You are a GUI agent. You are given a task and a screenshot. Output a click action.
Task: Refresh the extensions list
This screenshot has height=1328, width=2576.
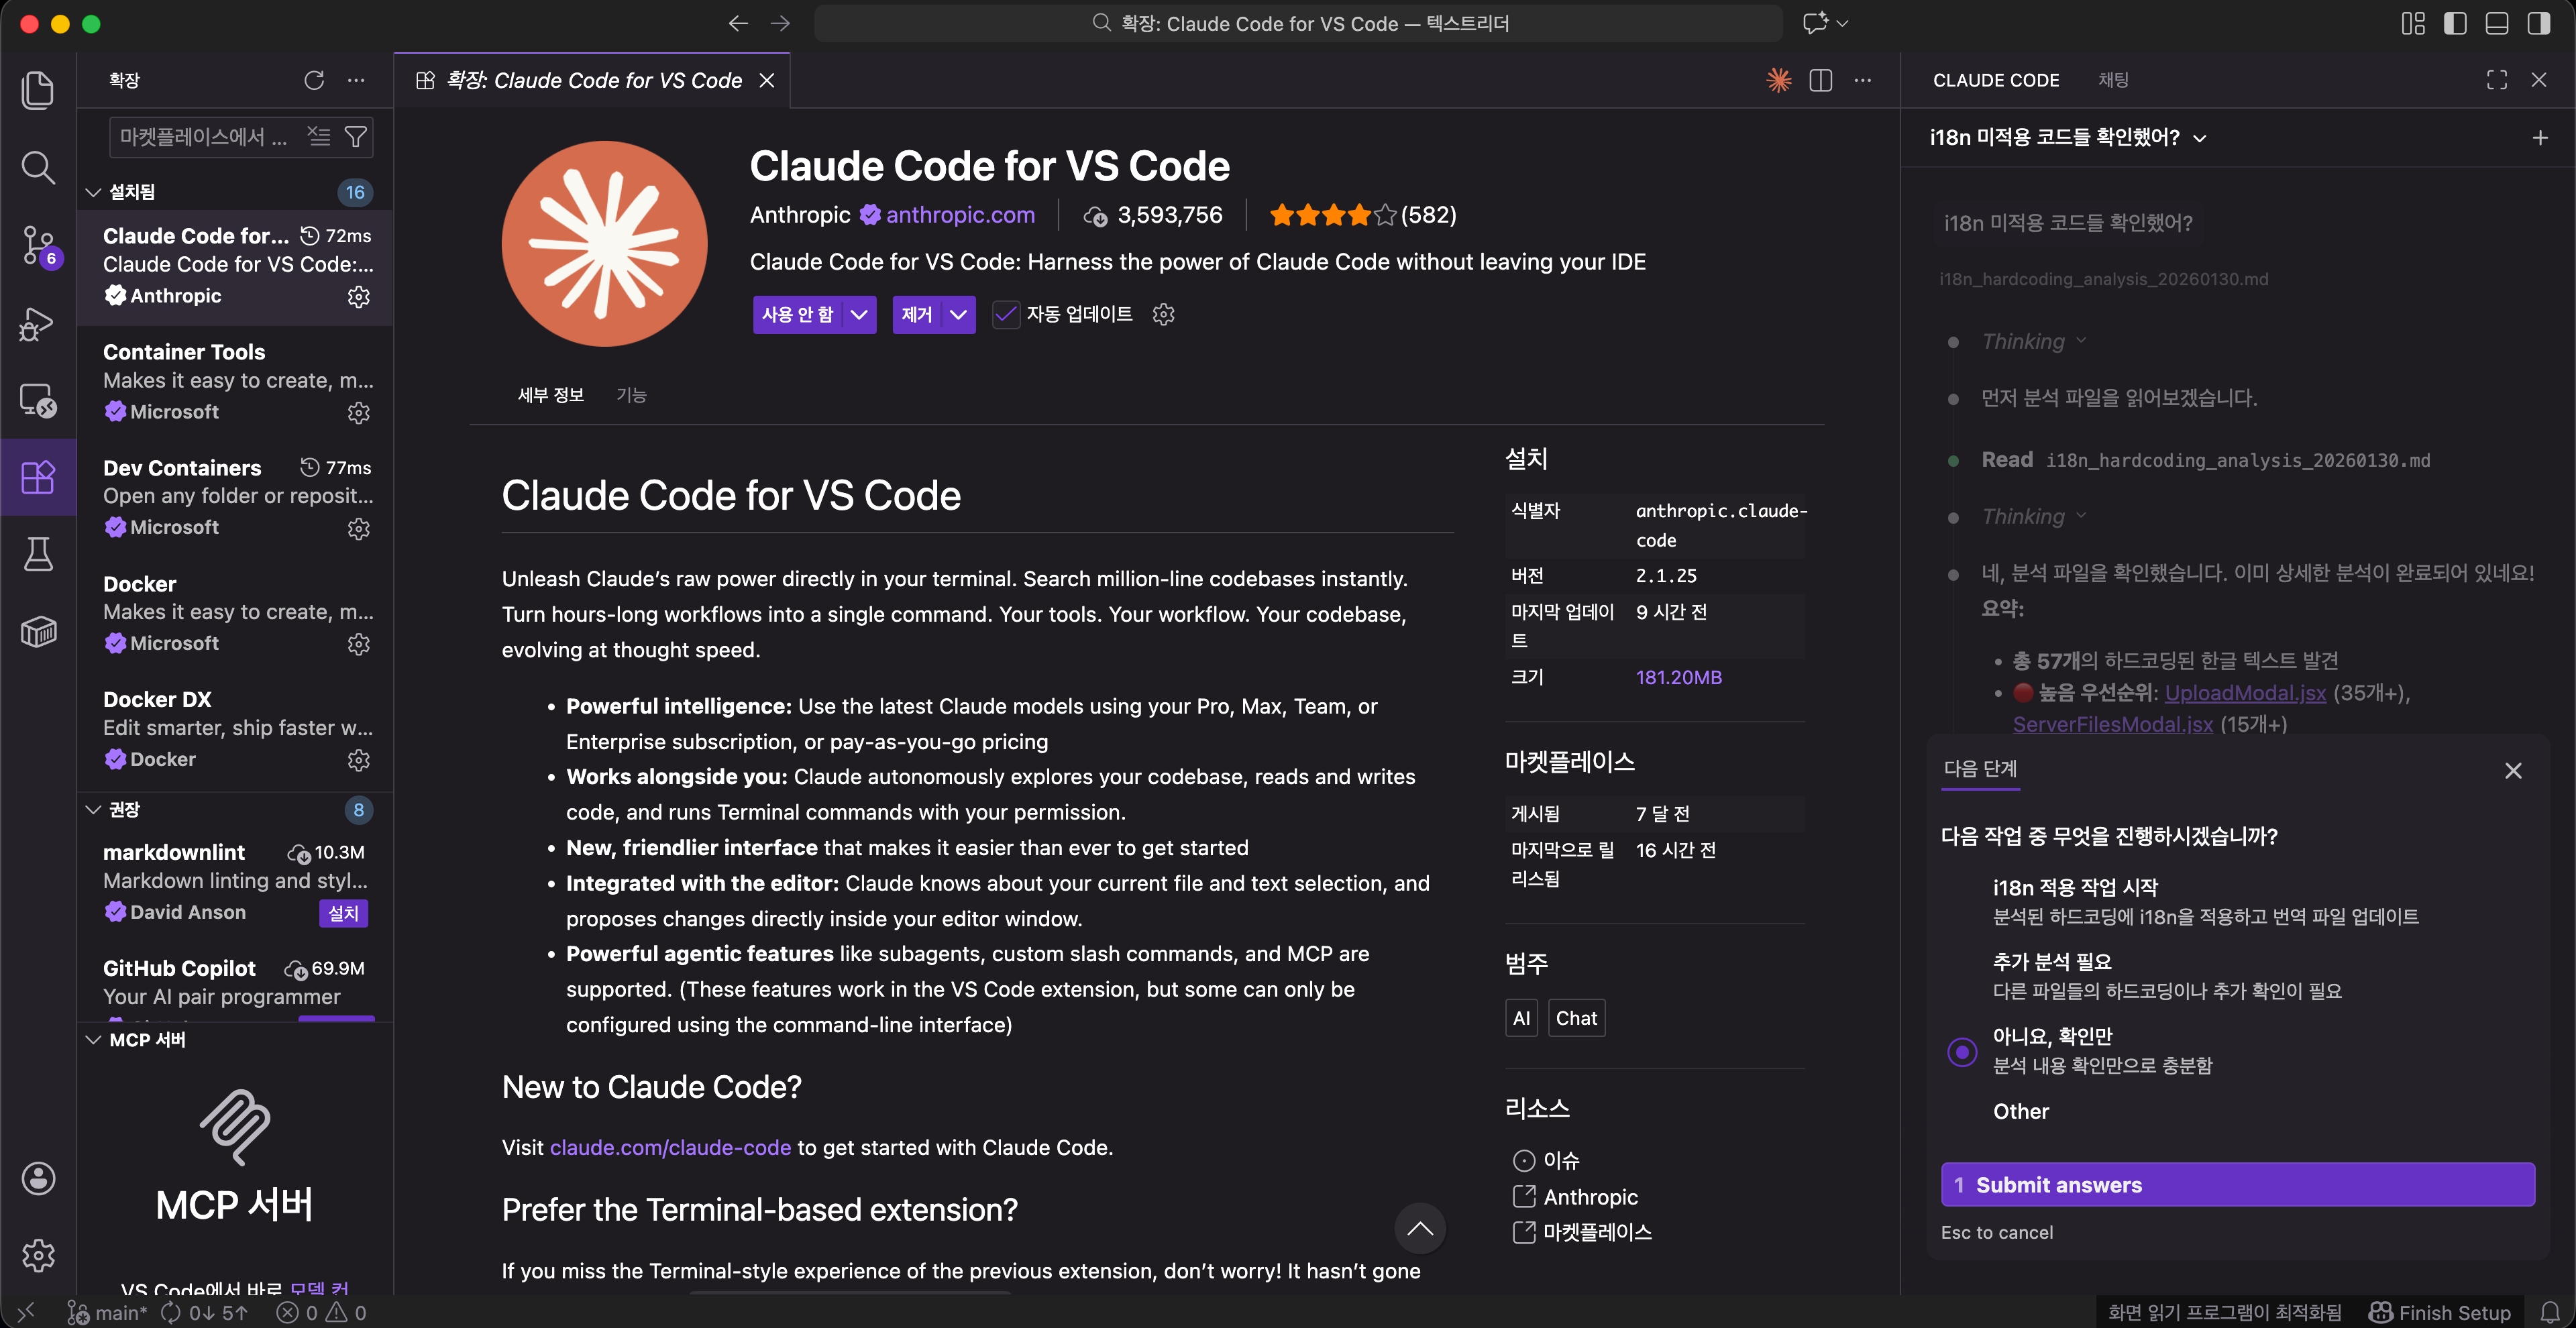(314, 80)
